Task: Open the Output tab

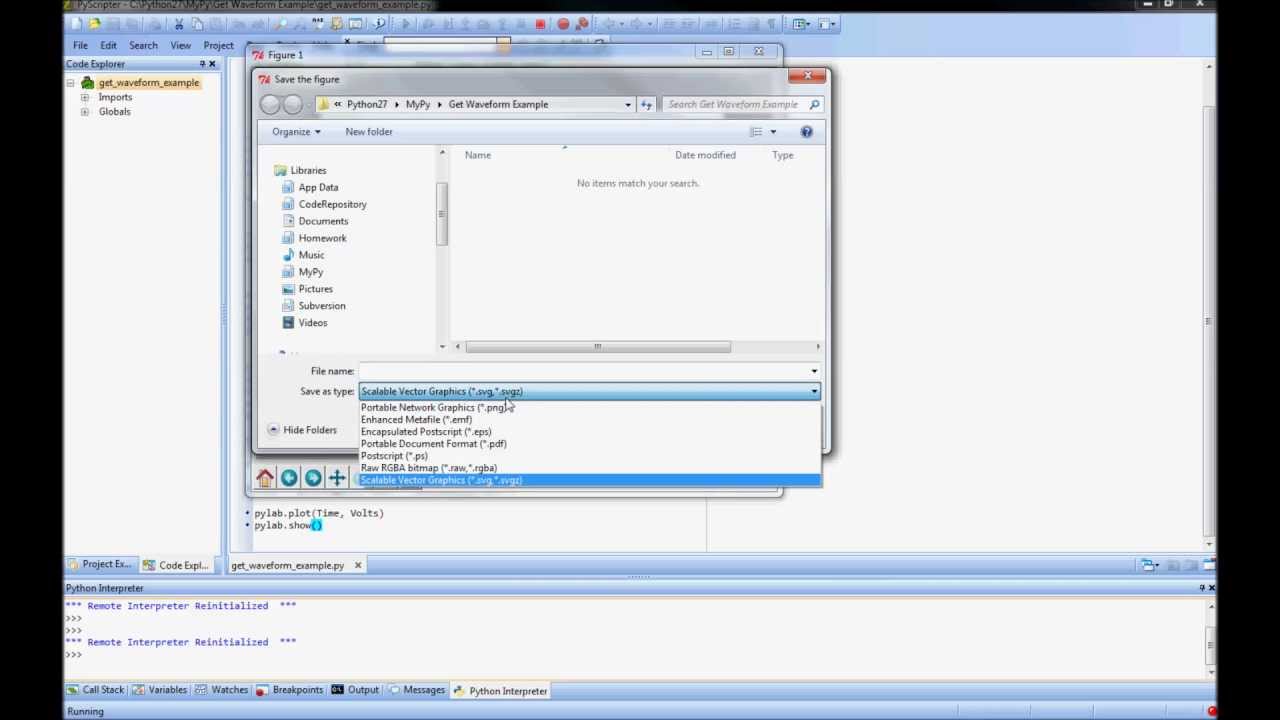Action: 355,691
